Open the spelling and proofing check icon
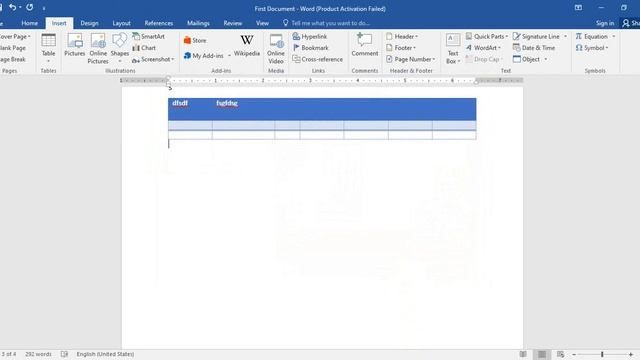 tap(64, 354)
